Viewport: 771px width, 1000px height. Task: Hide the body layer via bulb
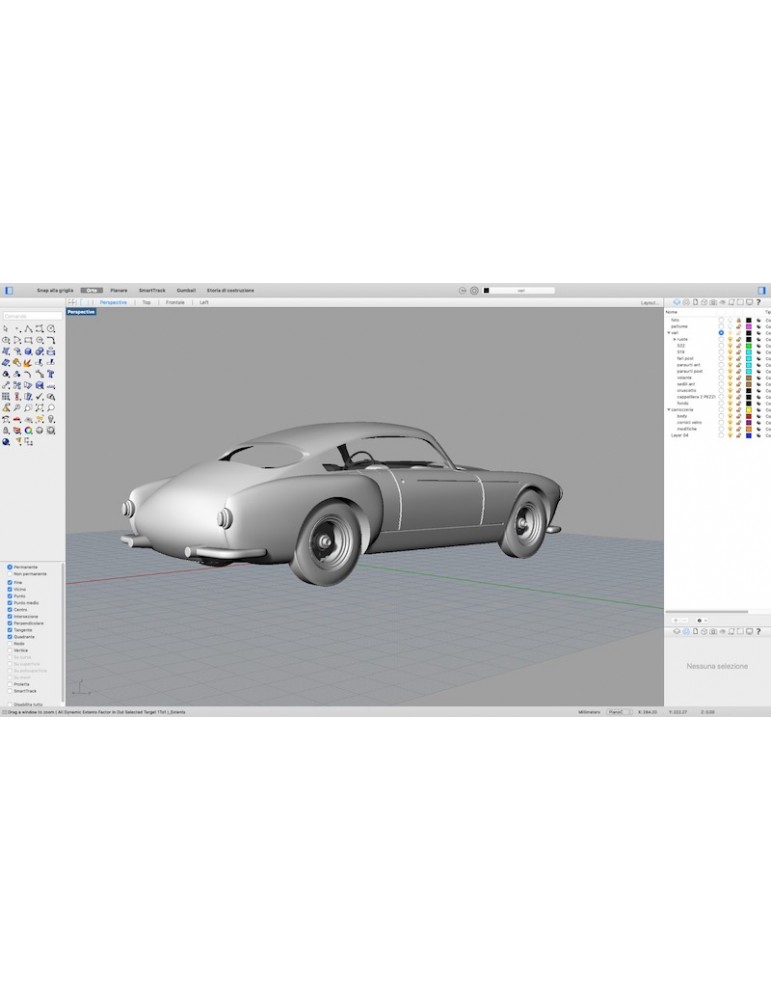point(730,416)
